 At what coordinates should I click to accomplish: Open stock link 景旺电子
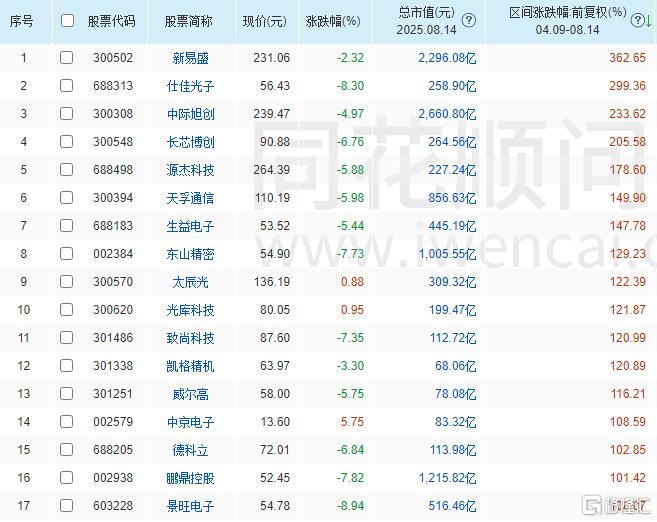191,506
